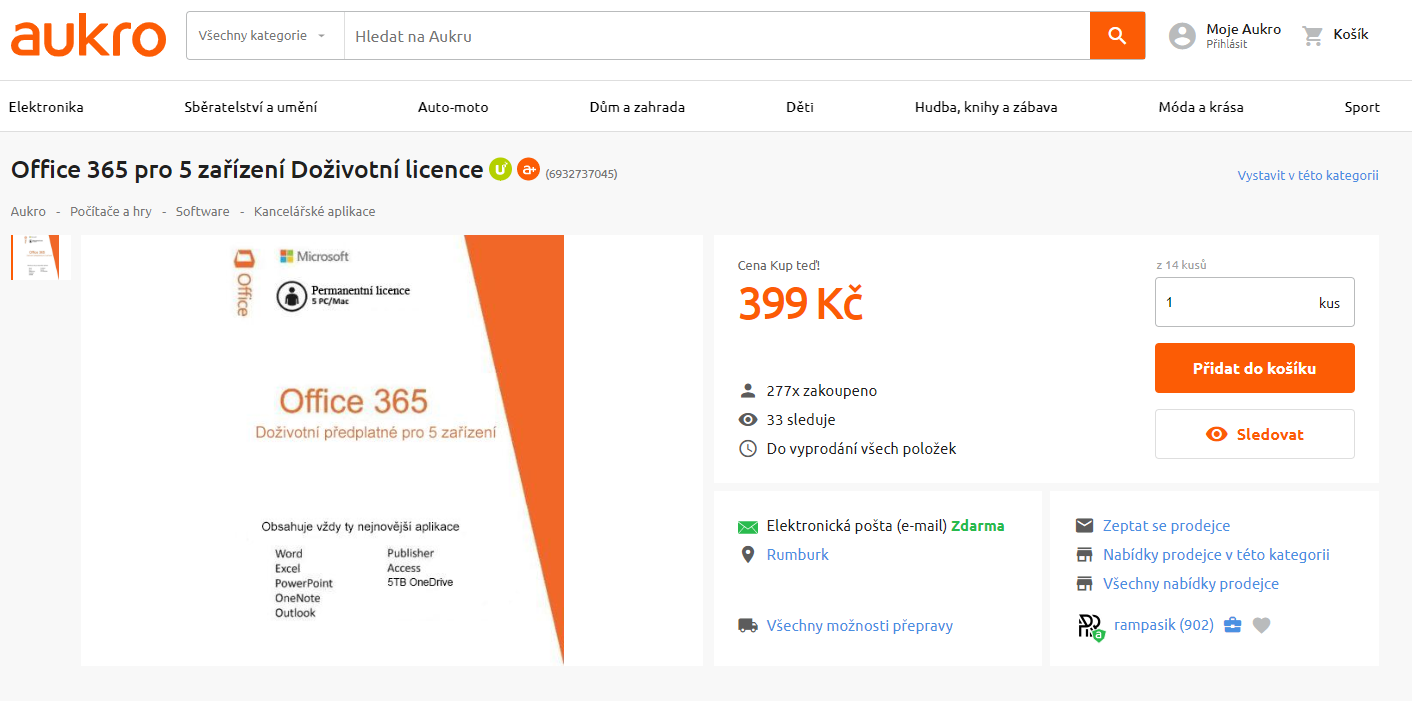Open Všechny možnosti přepravy link
The width and height of the screenshot is (1412, 701).
click(860, 626)
